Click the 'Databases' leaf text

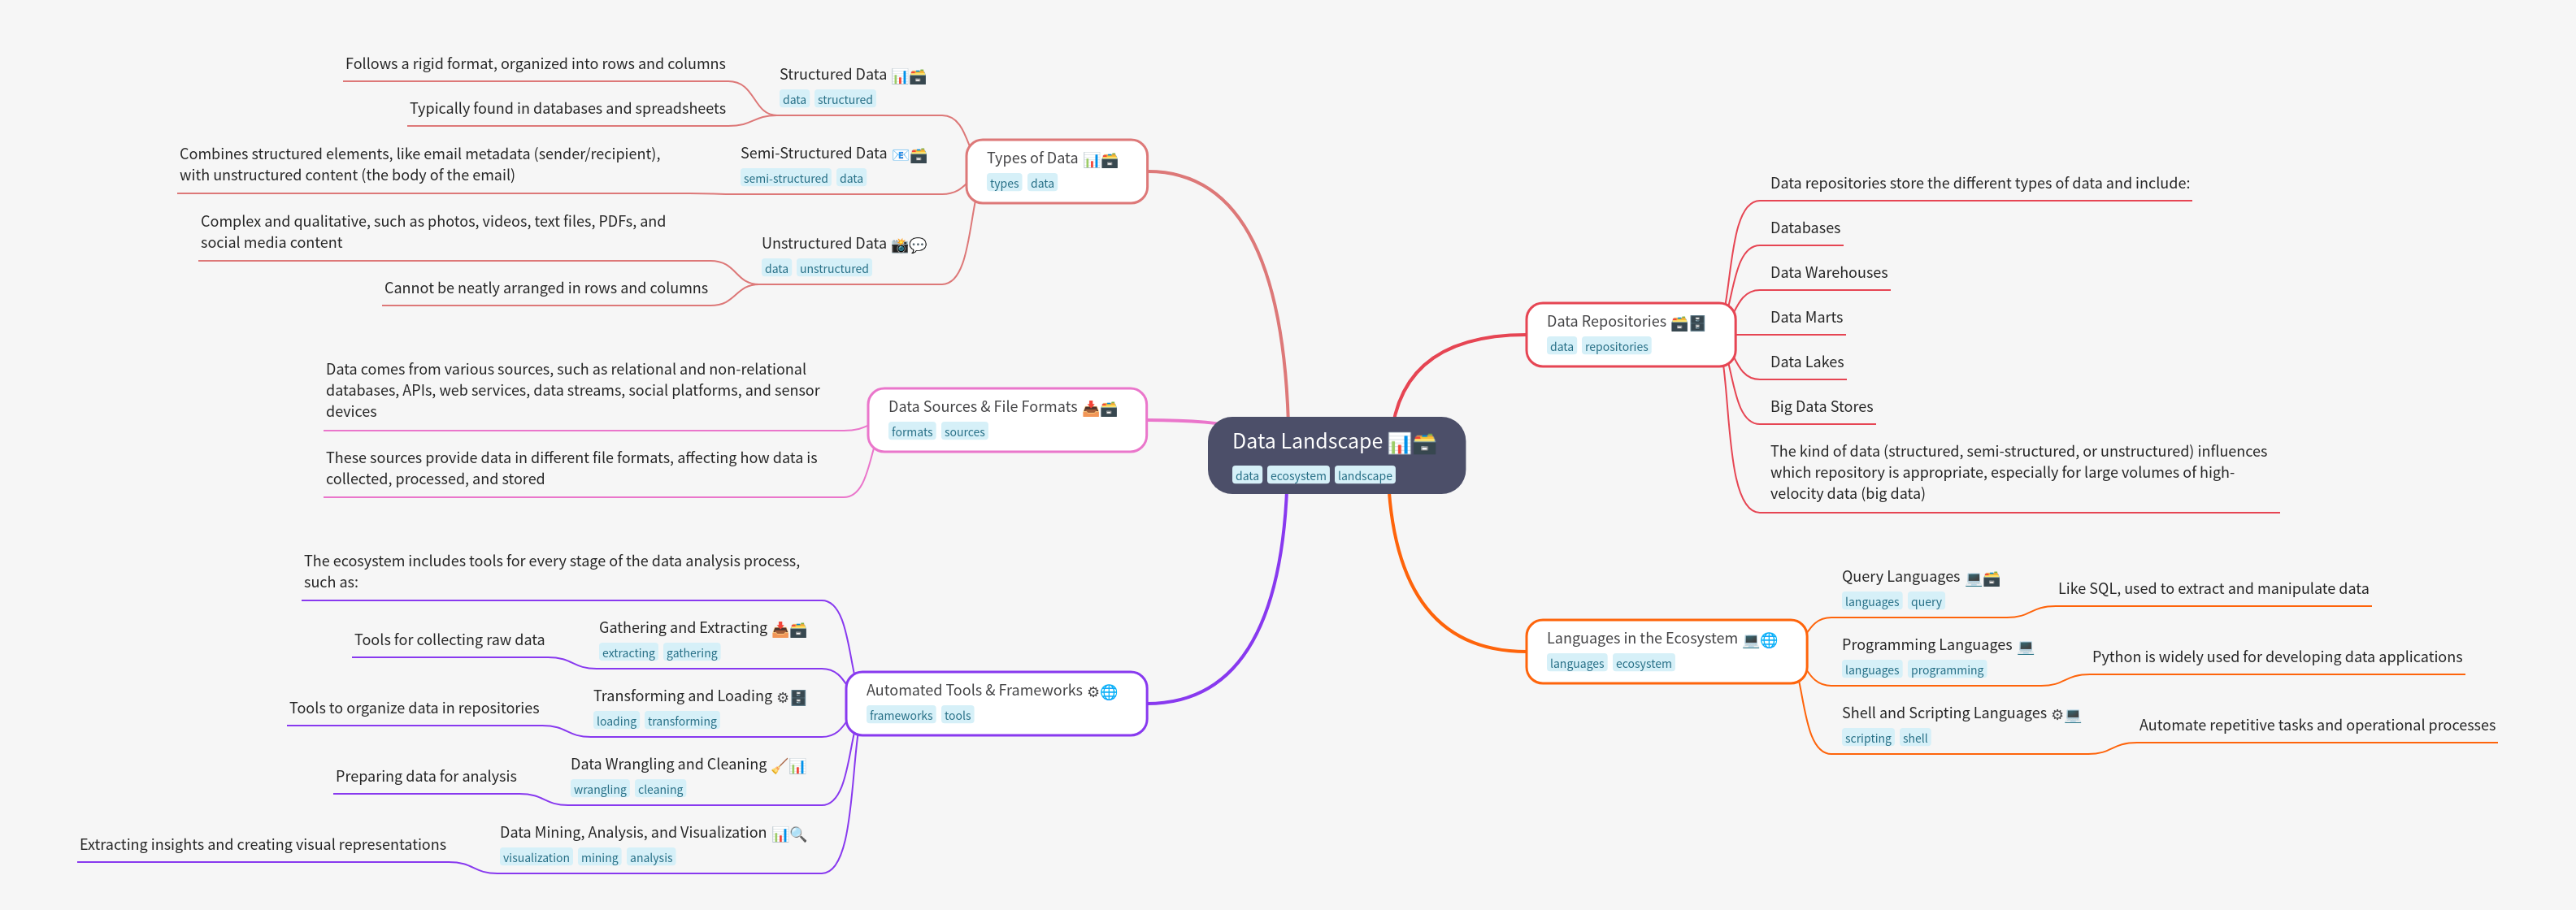(1804, 228)
